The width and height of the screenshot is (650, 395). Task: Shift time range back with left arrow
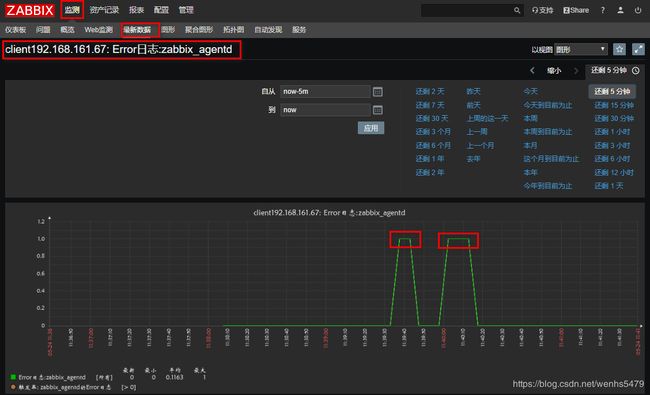(x=532, y=70)
